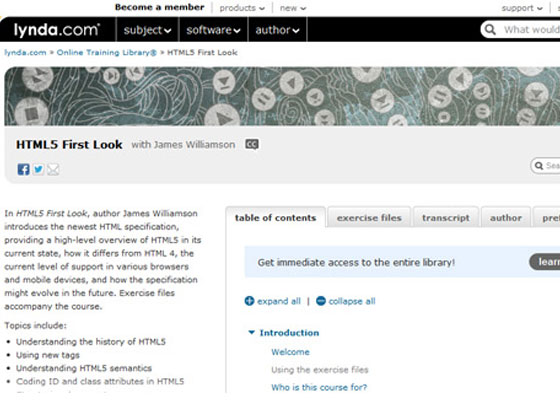Share course via email envelope icon
Image resolution: width=560 pixels, height=400 pixels.
(x=53, y=169)
